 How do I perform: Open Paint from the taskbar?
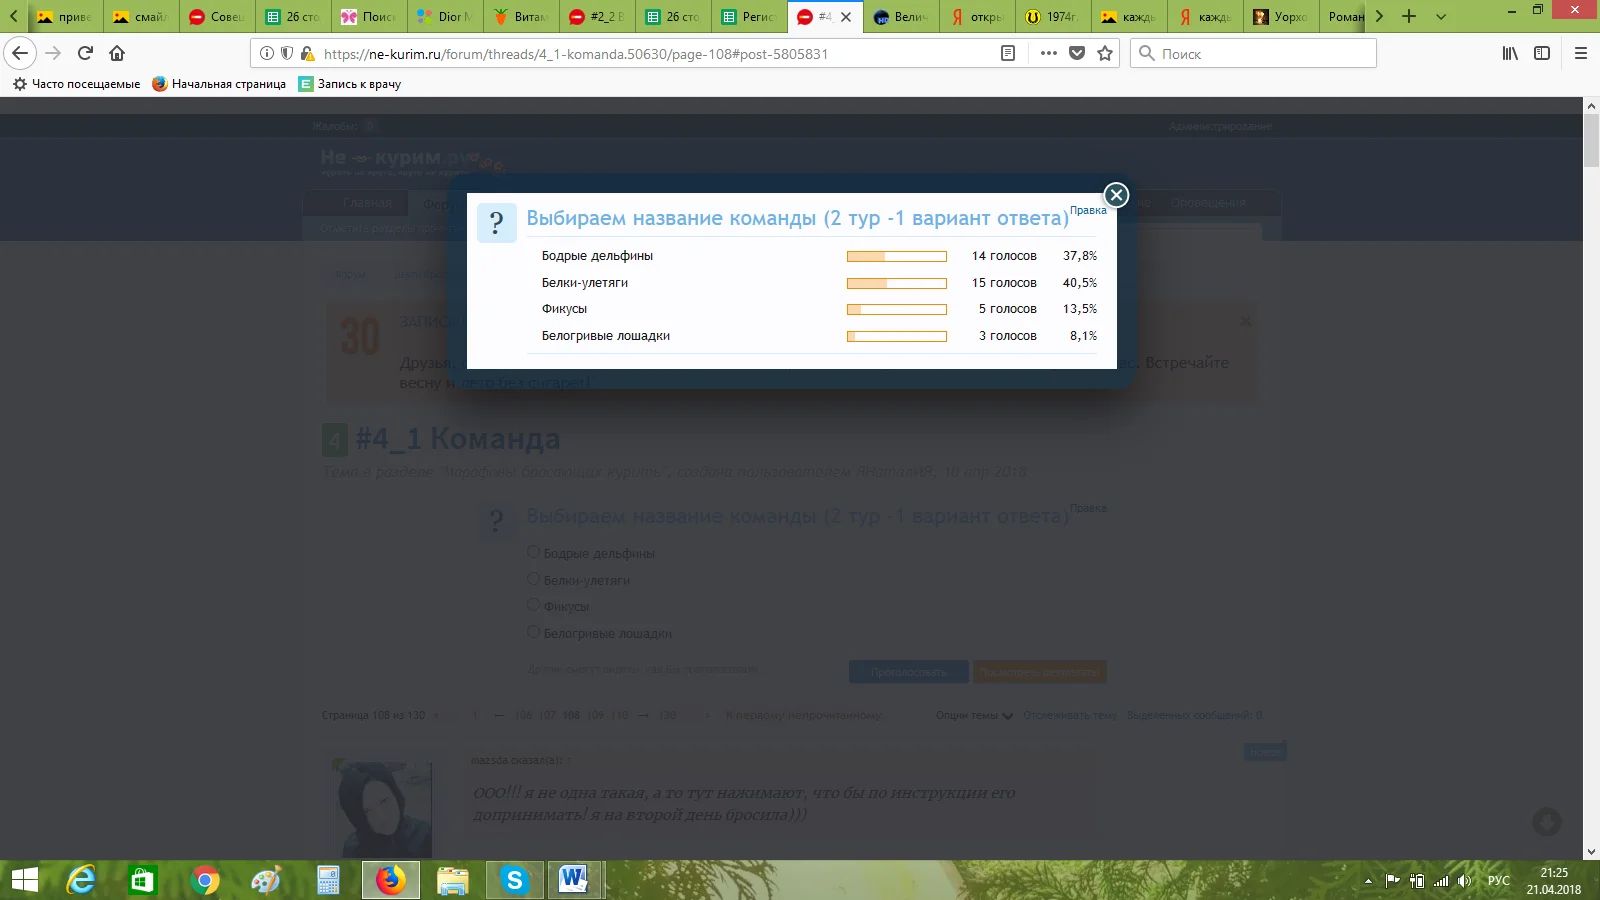point(266,880)
